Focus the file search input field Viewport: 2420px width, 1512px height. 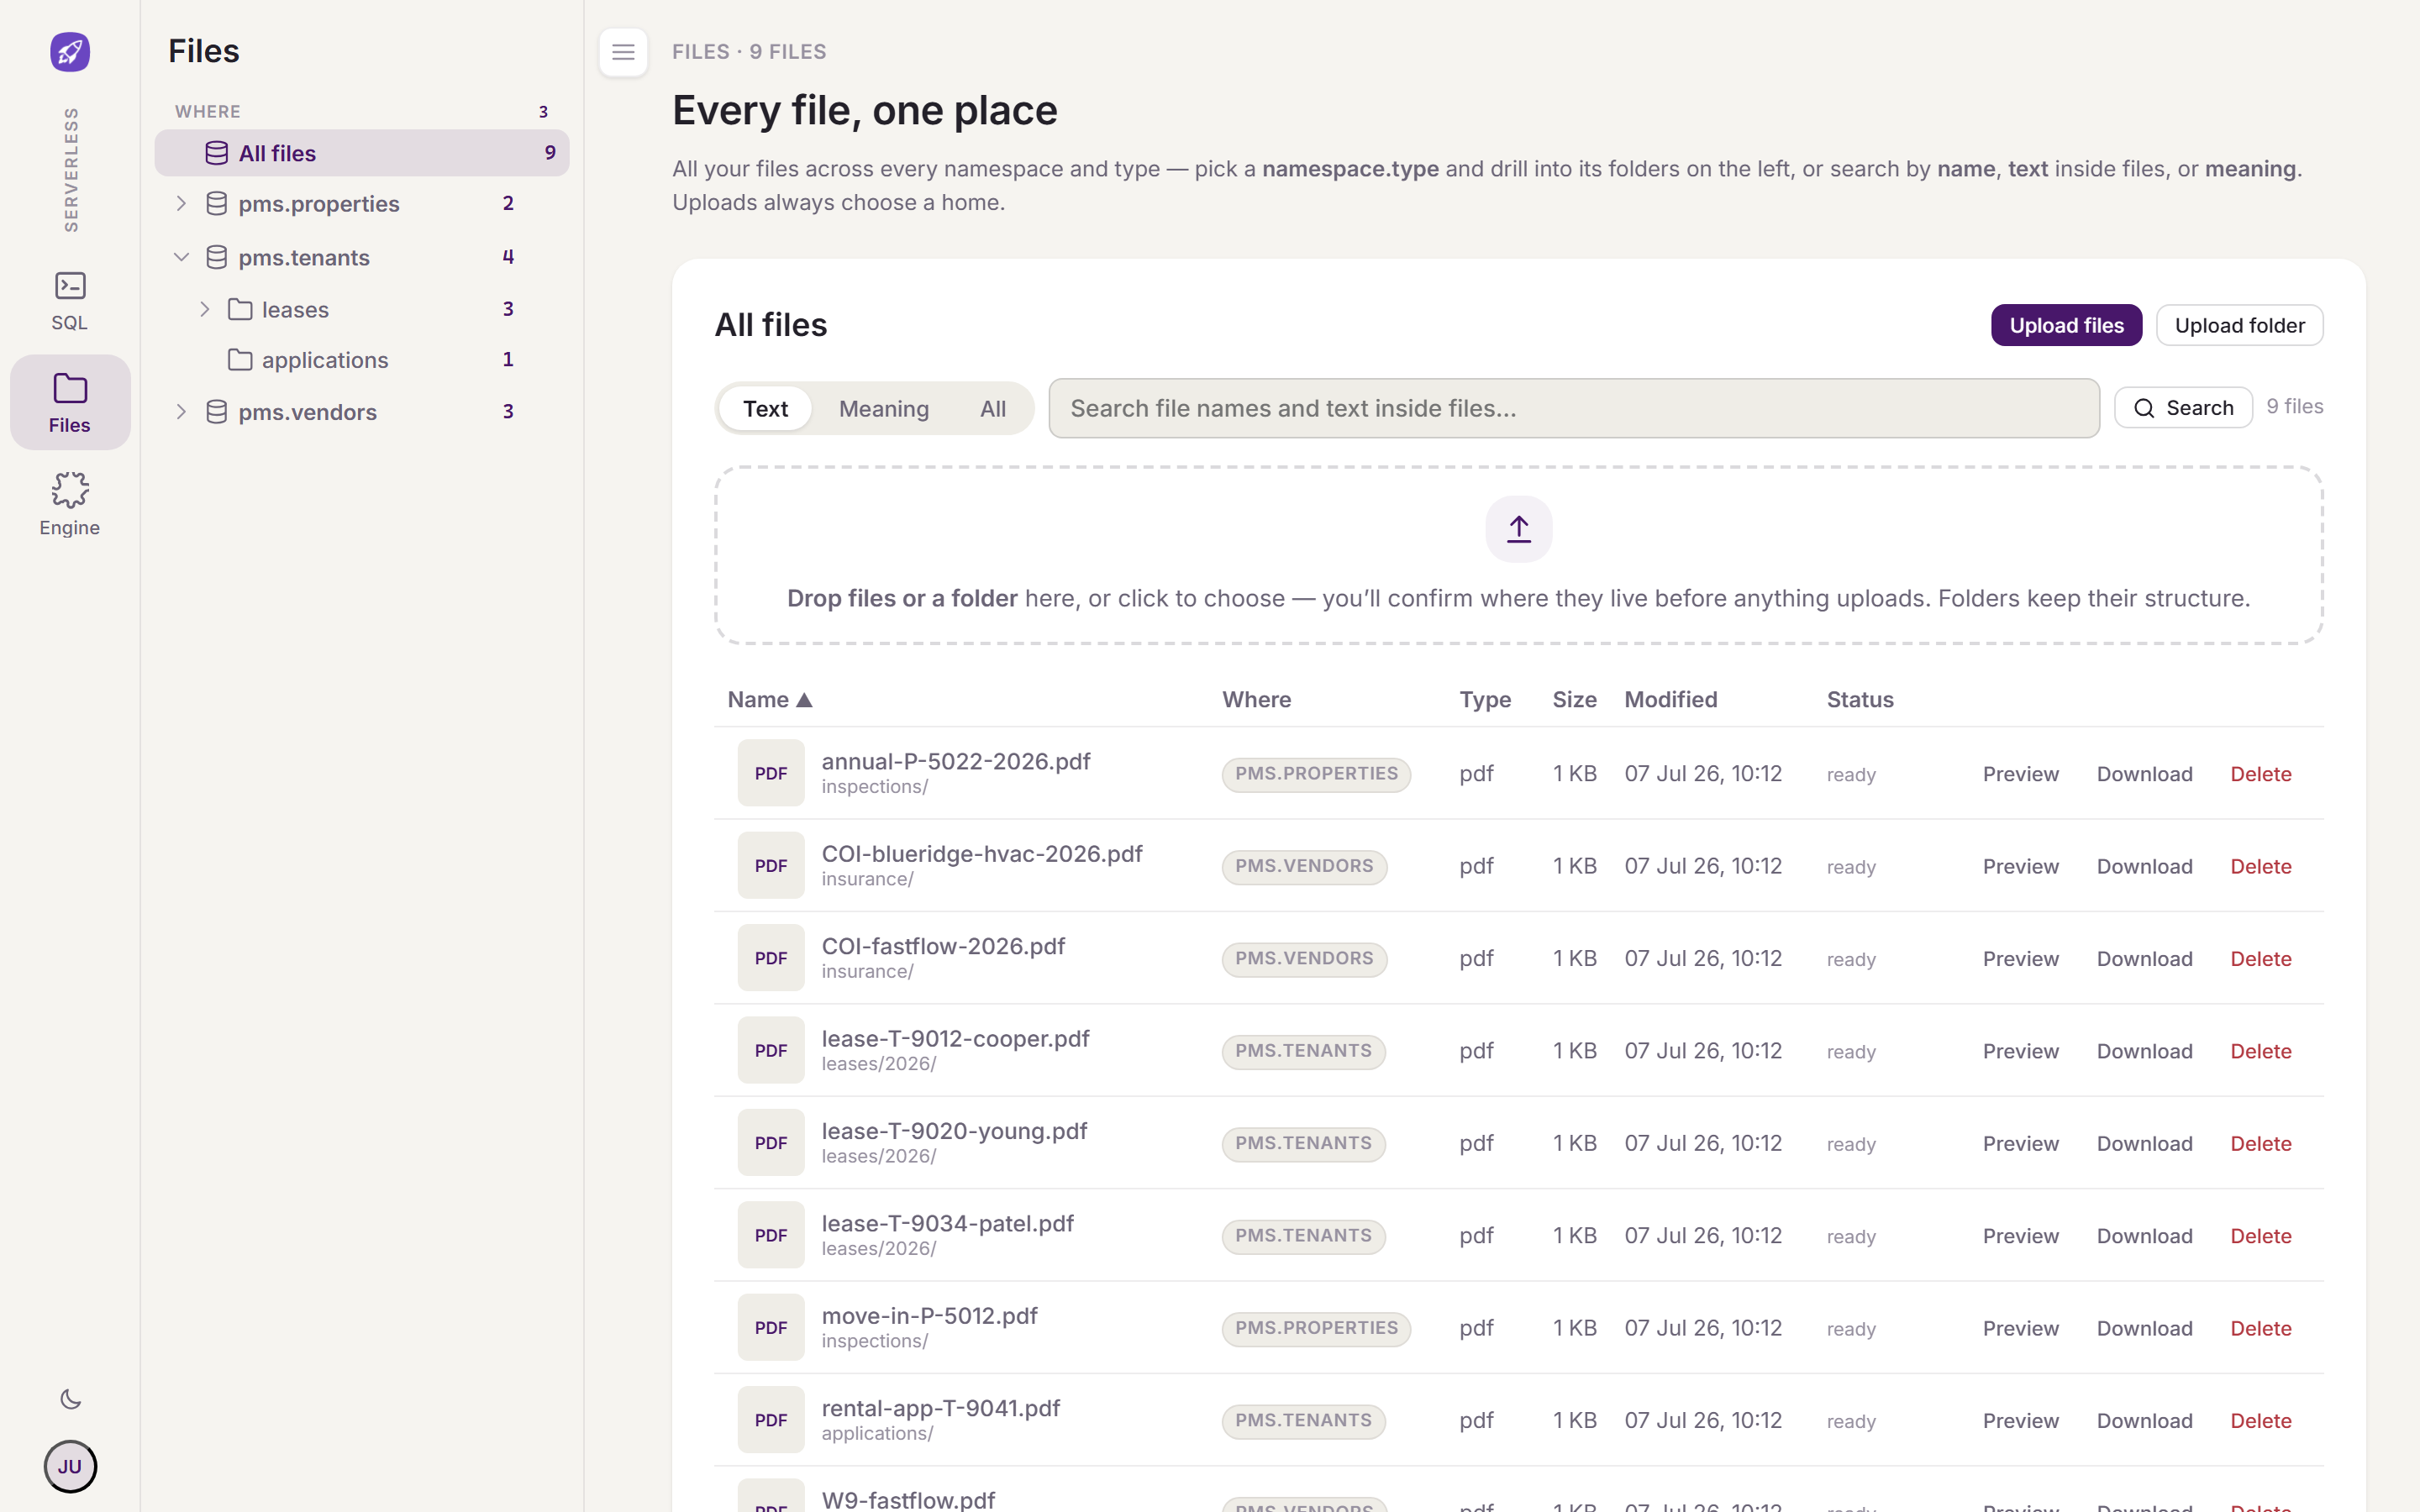[x=1574, y=408]
